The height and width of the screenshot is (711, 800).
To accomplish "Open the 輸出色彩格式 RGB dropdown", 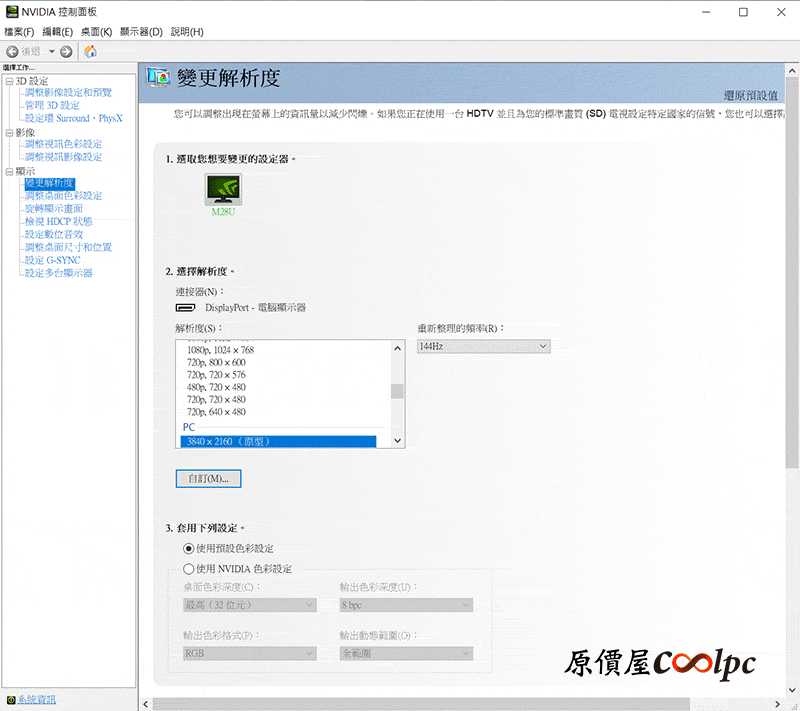I will (249, 653).
